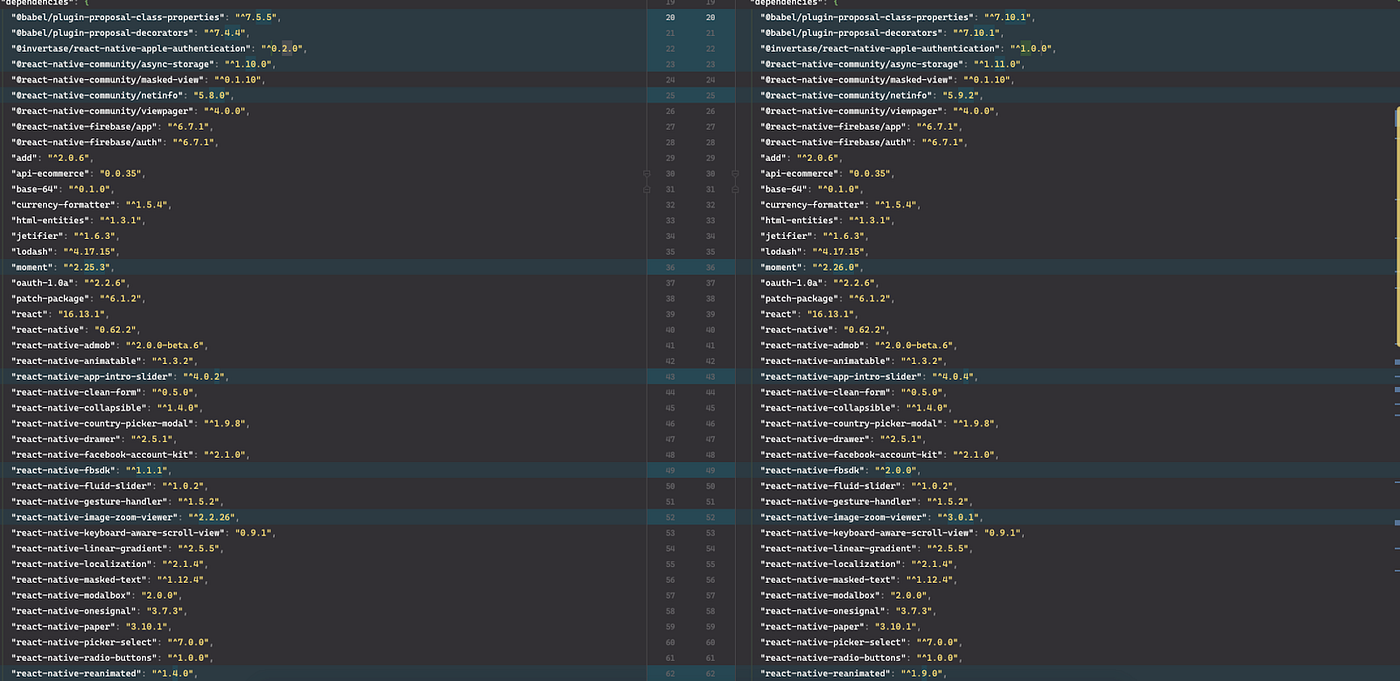The width and height of the screenshot is (1400, 681).
Task: Click the right pane's line number 25
Action: tap(710, 95)
